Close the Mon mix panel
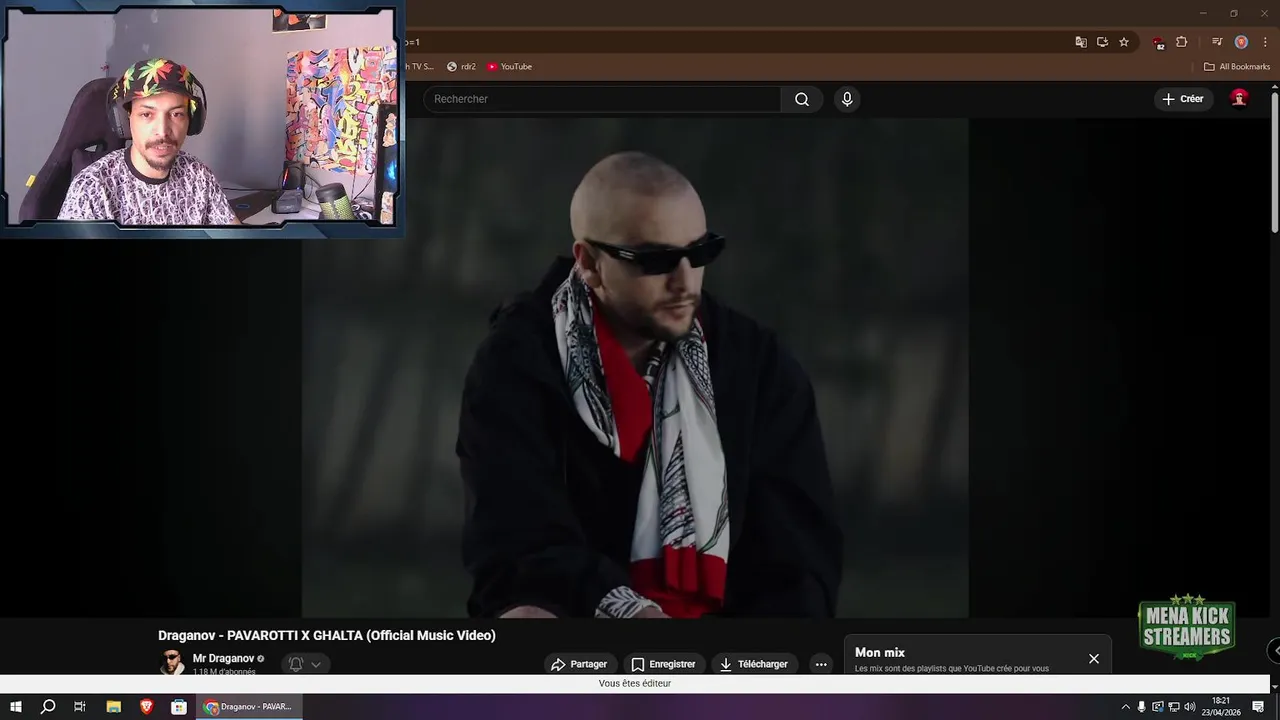Image resolution: width=1280 pixels, height=720 pixels. [1094, 659]
